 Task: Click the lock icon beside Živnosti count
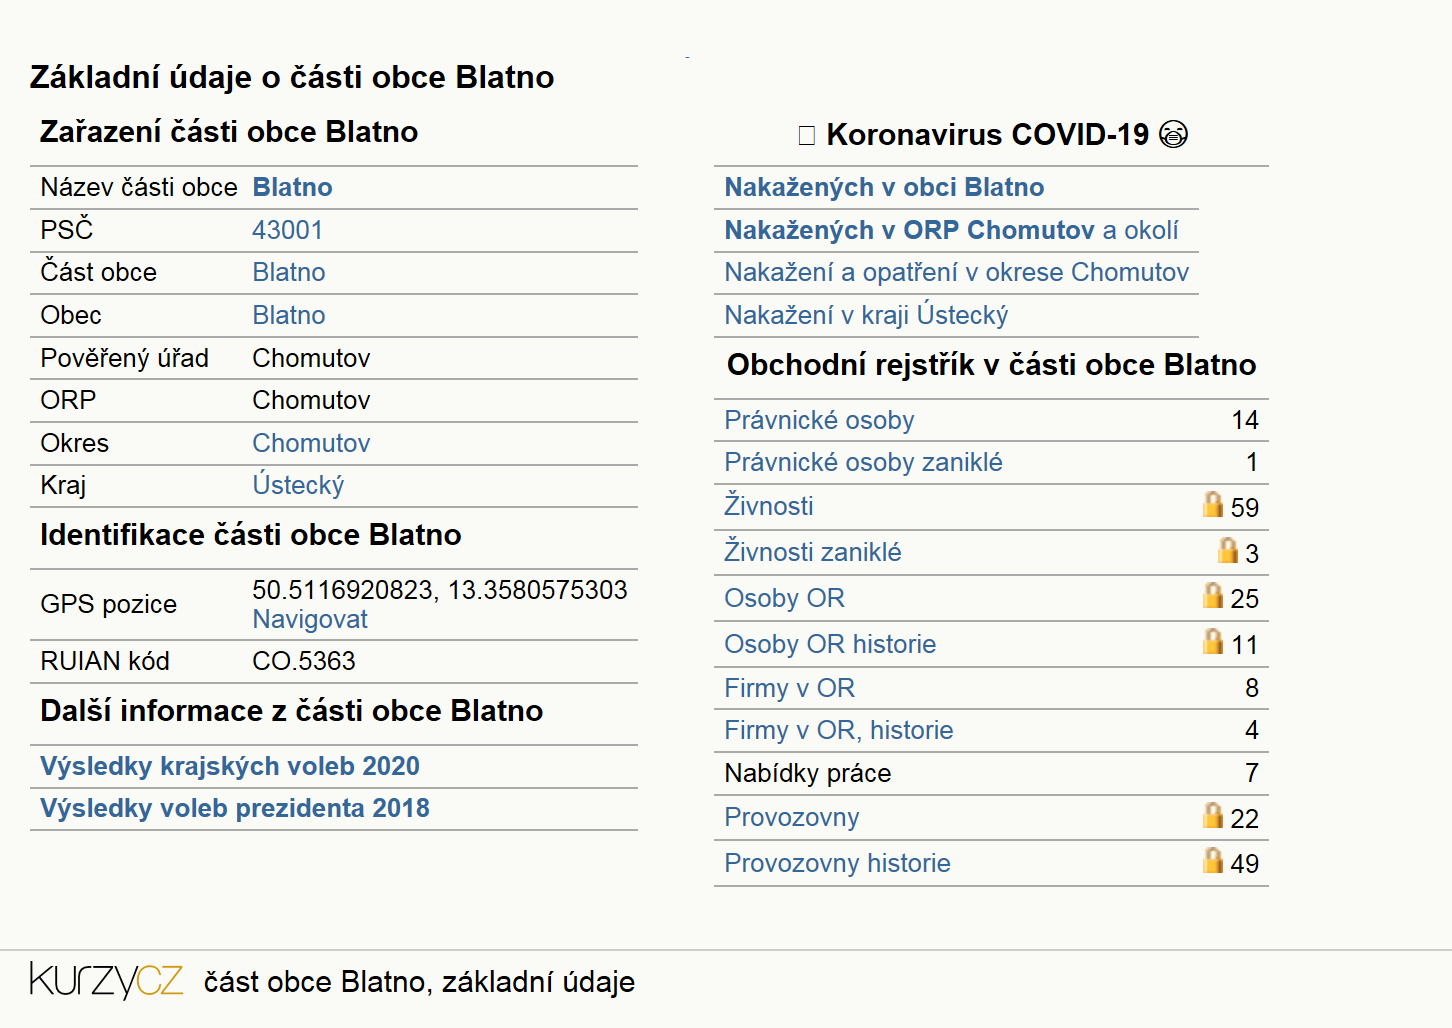pos(1213,504)
